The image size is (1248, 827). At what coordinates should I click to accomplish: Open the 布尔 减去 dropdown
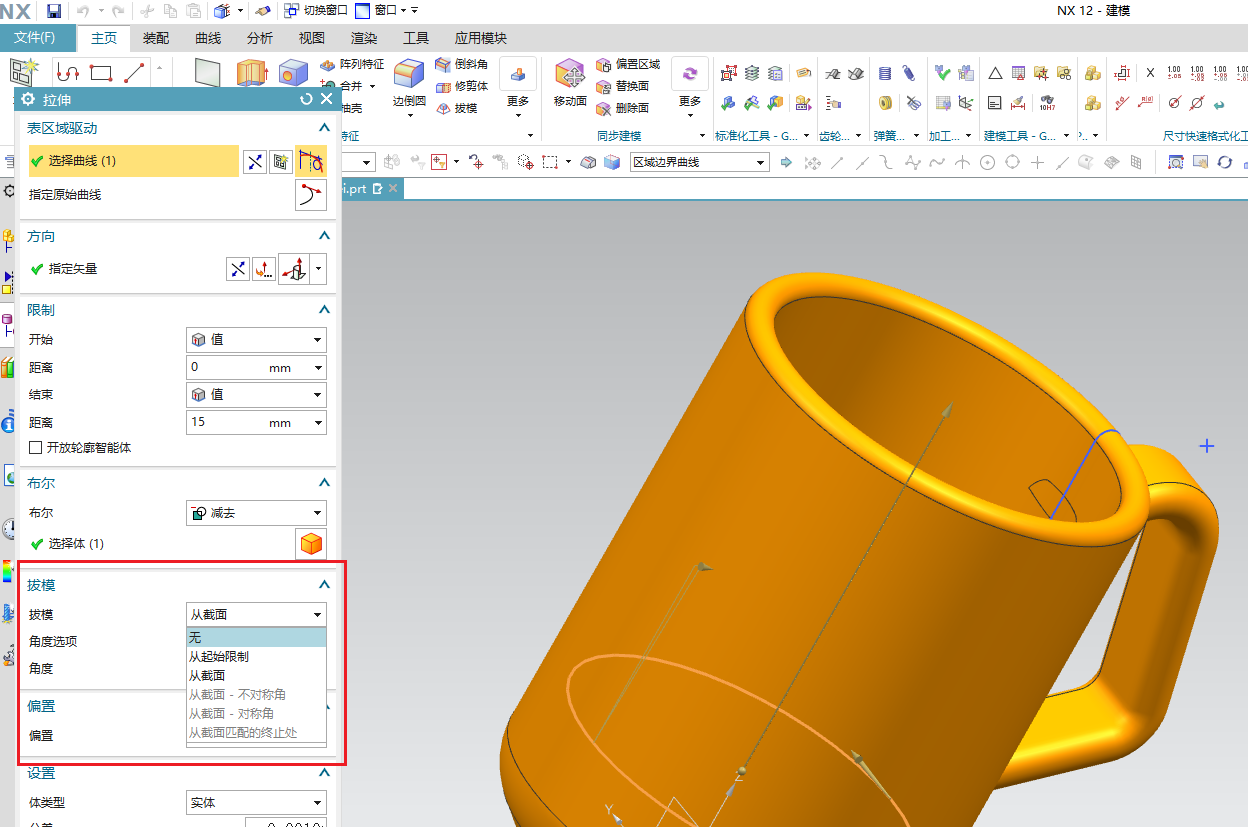[x=256, y=513]
